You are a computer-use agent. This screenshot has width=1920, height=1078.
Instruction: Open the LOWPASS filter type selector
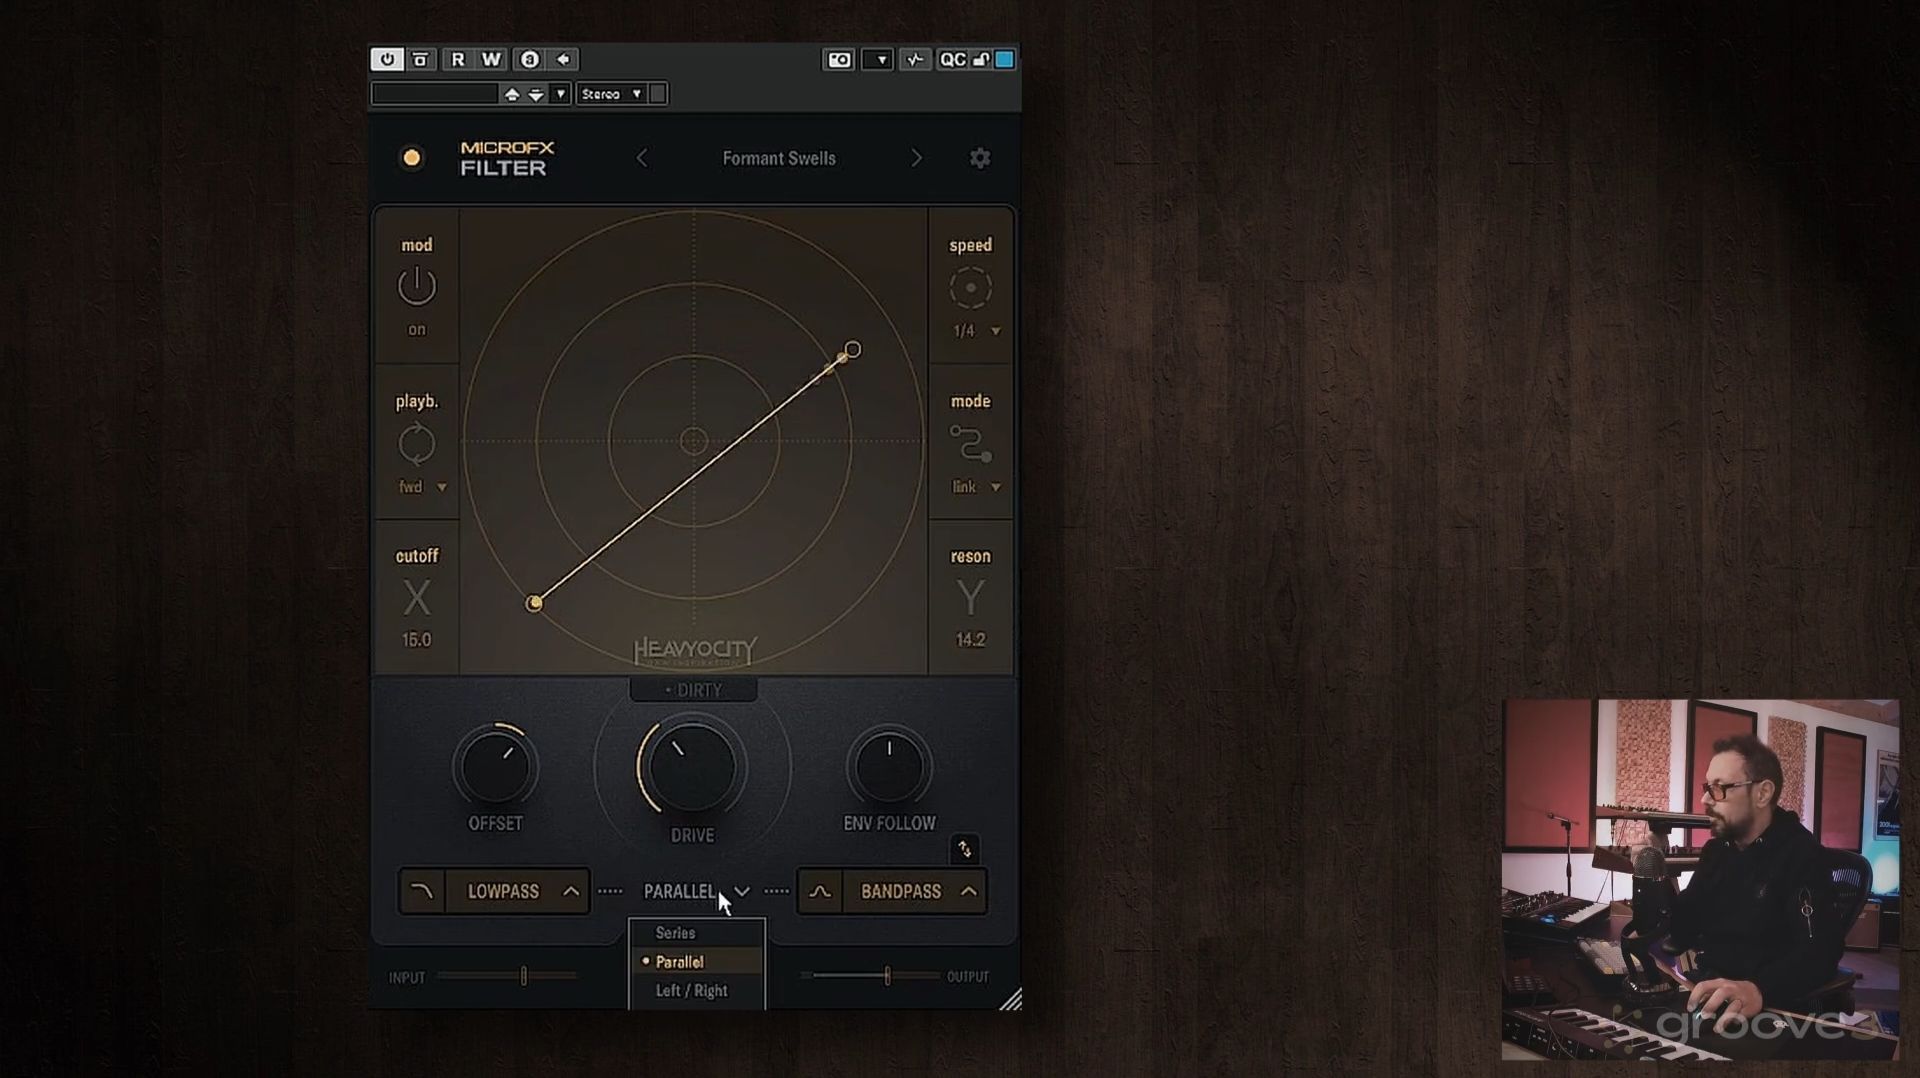(517, 891)
